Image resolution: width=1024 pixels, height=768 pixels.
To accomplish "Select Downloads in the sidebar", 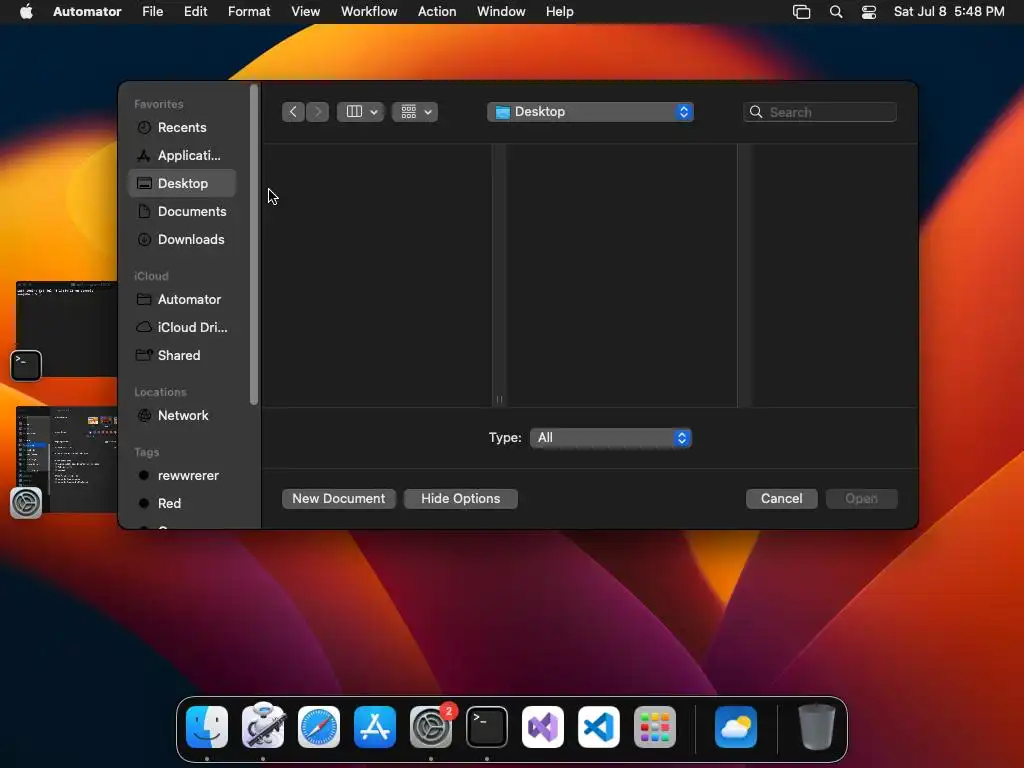I will tap(182, 240).
